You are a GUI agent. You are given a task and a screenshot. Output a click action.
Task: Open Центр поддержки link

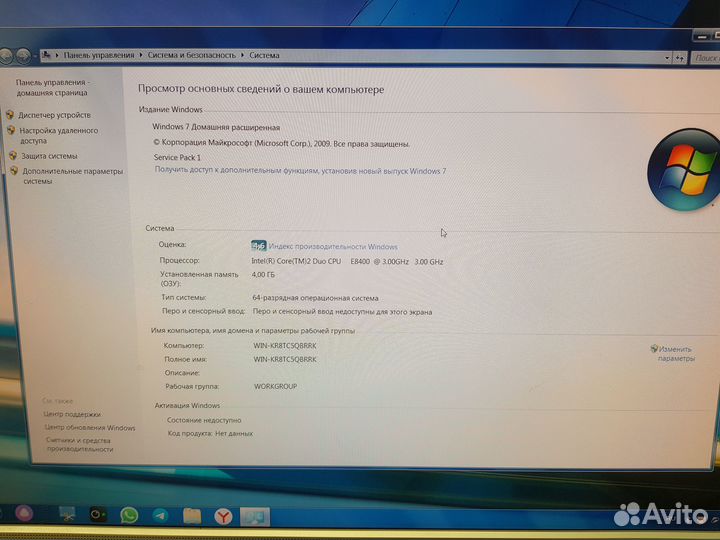click(72, 414)
